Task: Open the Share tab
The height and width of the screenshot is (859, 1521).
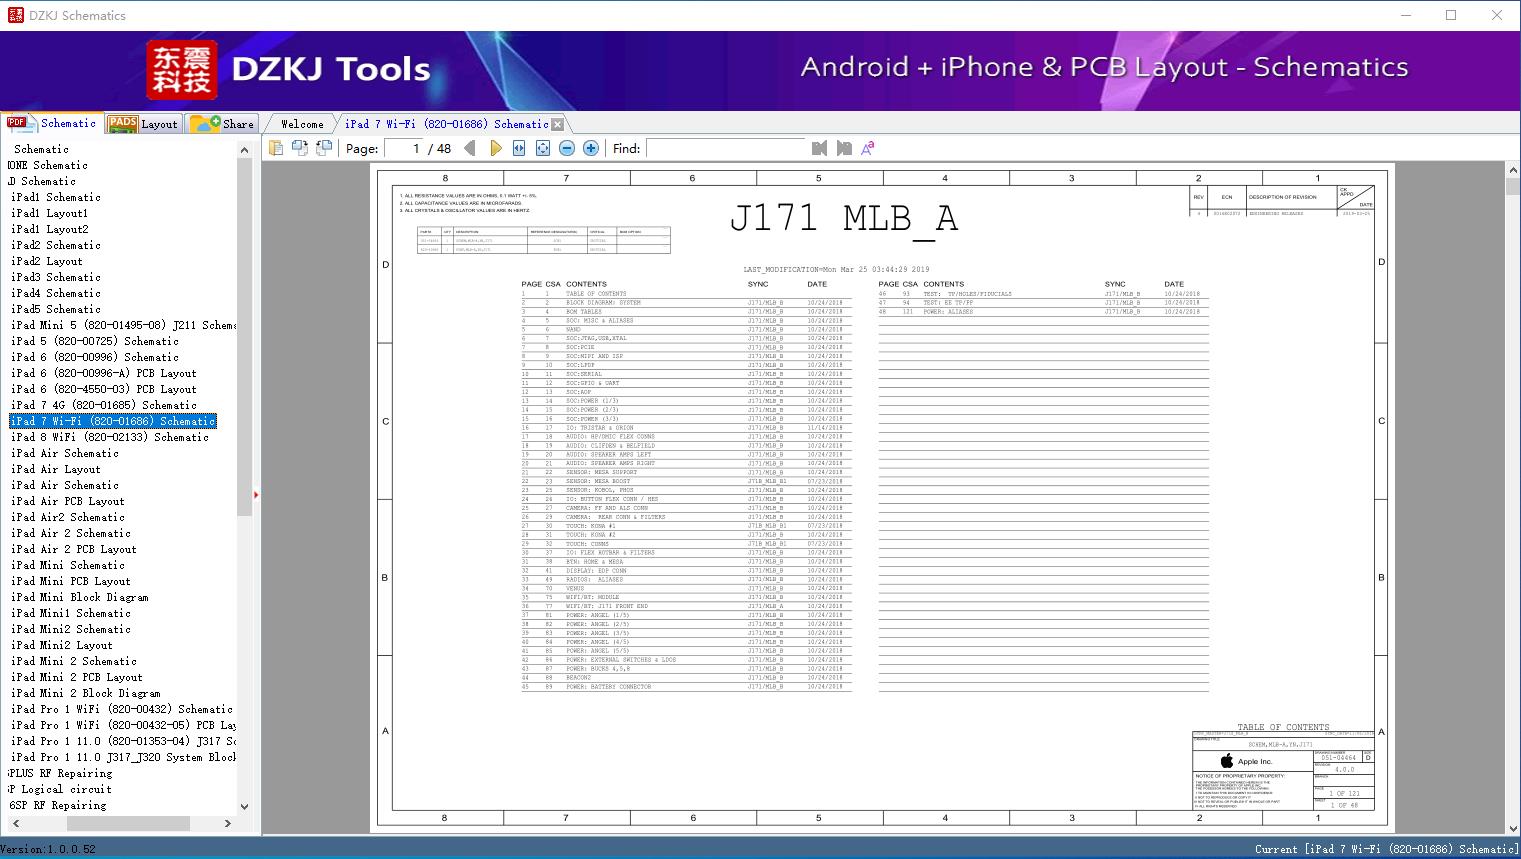Action: (222, 124)
